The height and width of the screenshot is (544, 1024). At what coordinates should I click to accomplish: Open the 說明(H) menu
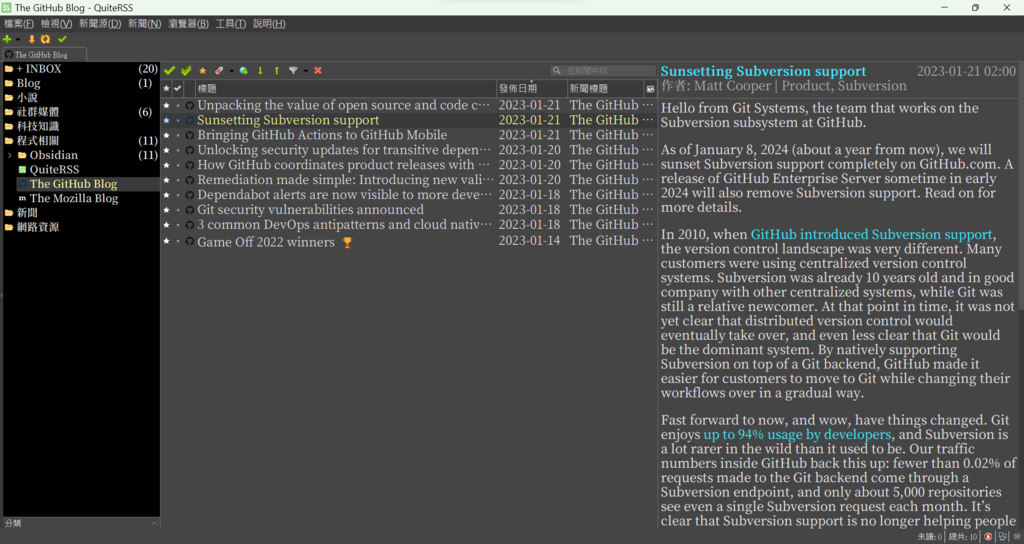(269, 24)
